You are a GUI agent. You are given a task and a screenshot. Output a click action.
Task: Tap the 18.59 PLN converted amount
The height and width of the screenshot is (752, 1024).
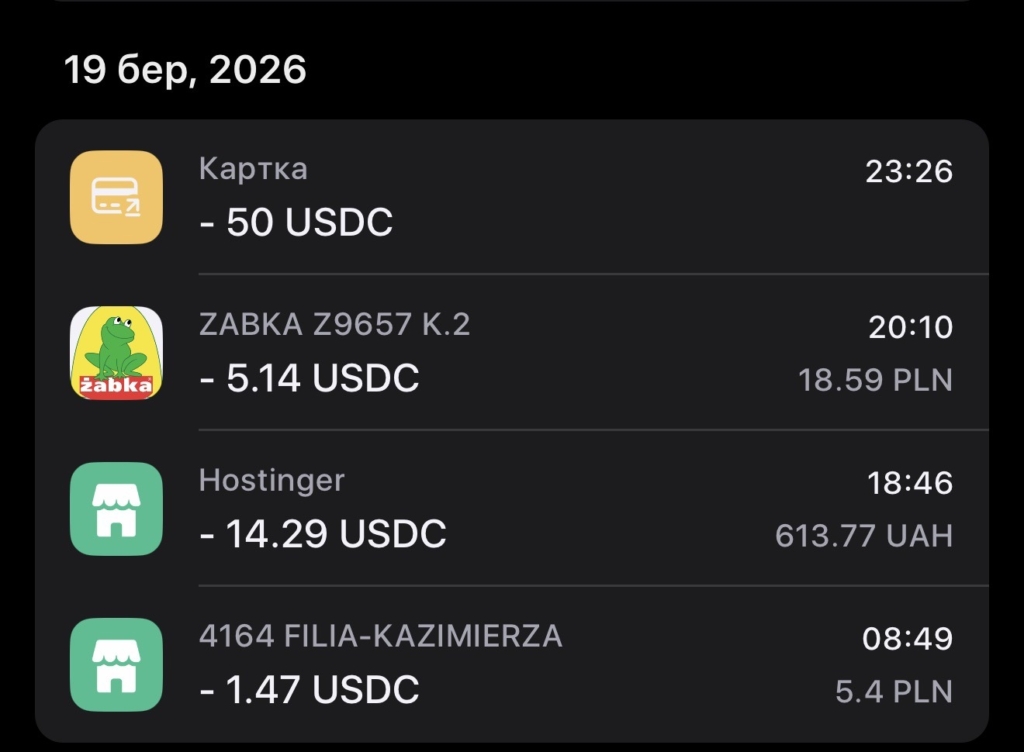click(878, 381)
